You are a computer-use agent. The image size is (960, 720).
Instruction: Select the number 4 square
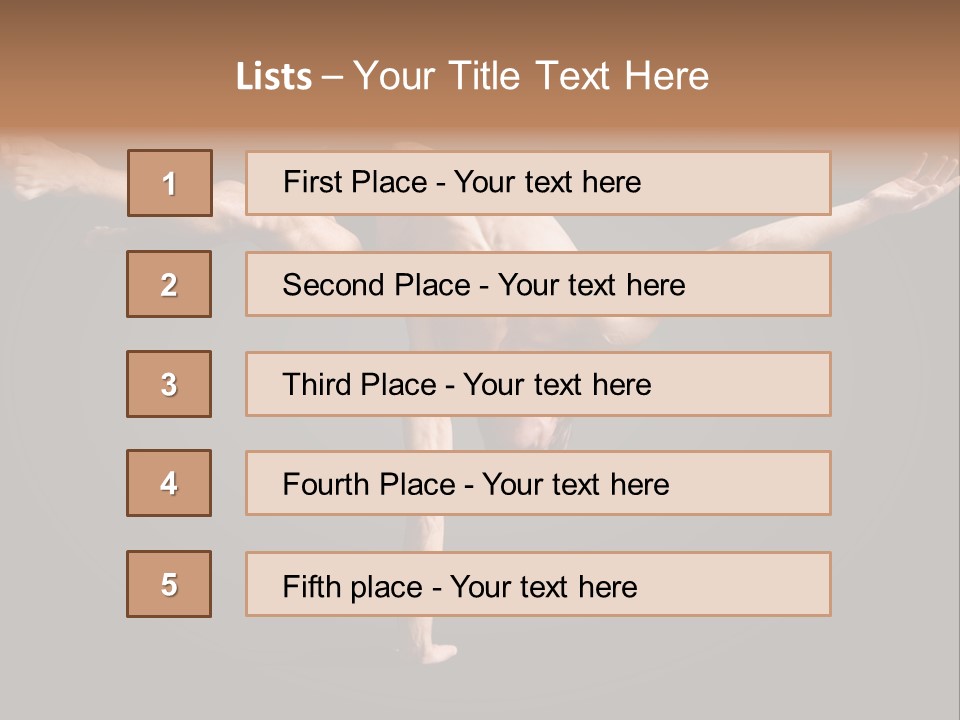(169, 483)
